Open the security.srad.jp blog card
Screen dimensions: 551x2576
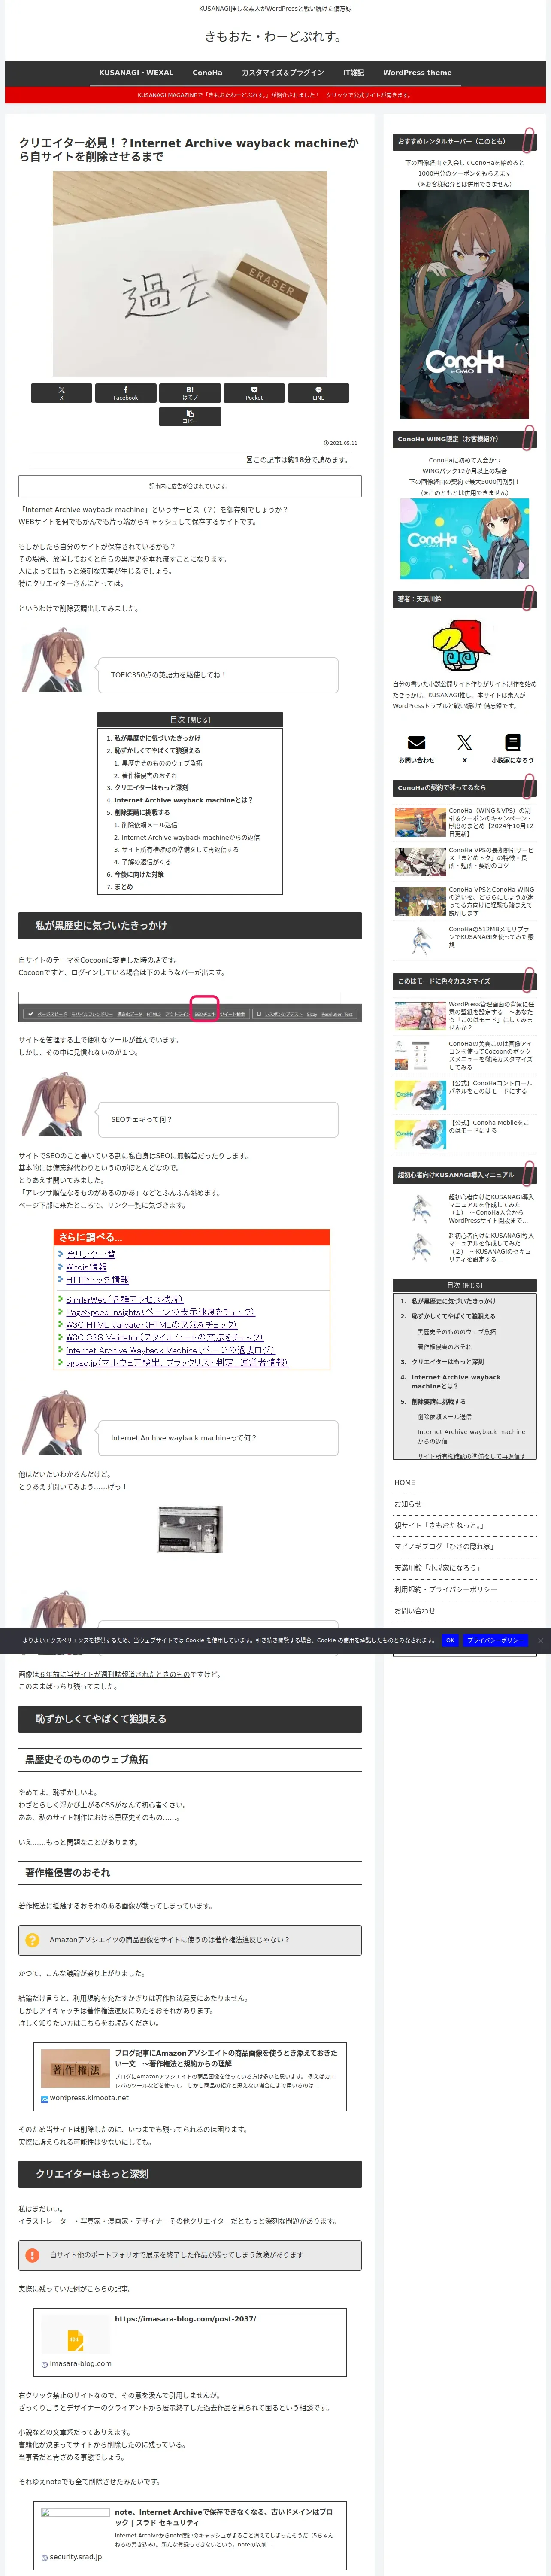[190, 2535]
